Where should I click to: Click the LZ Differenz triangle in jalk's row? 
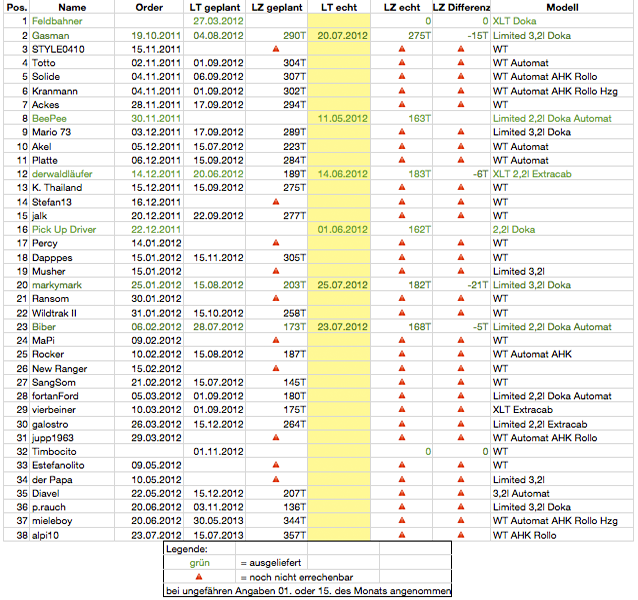point(461,215)
